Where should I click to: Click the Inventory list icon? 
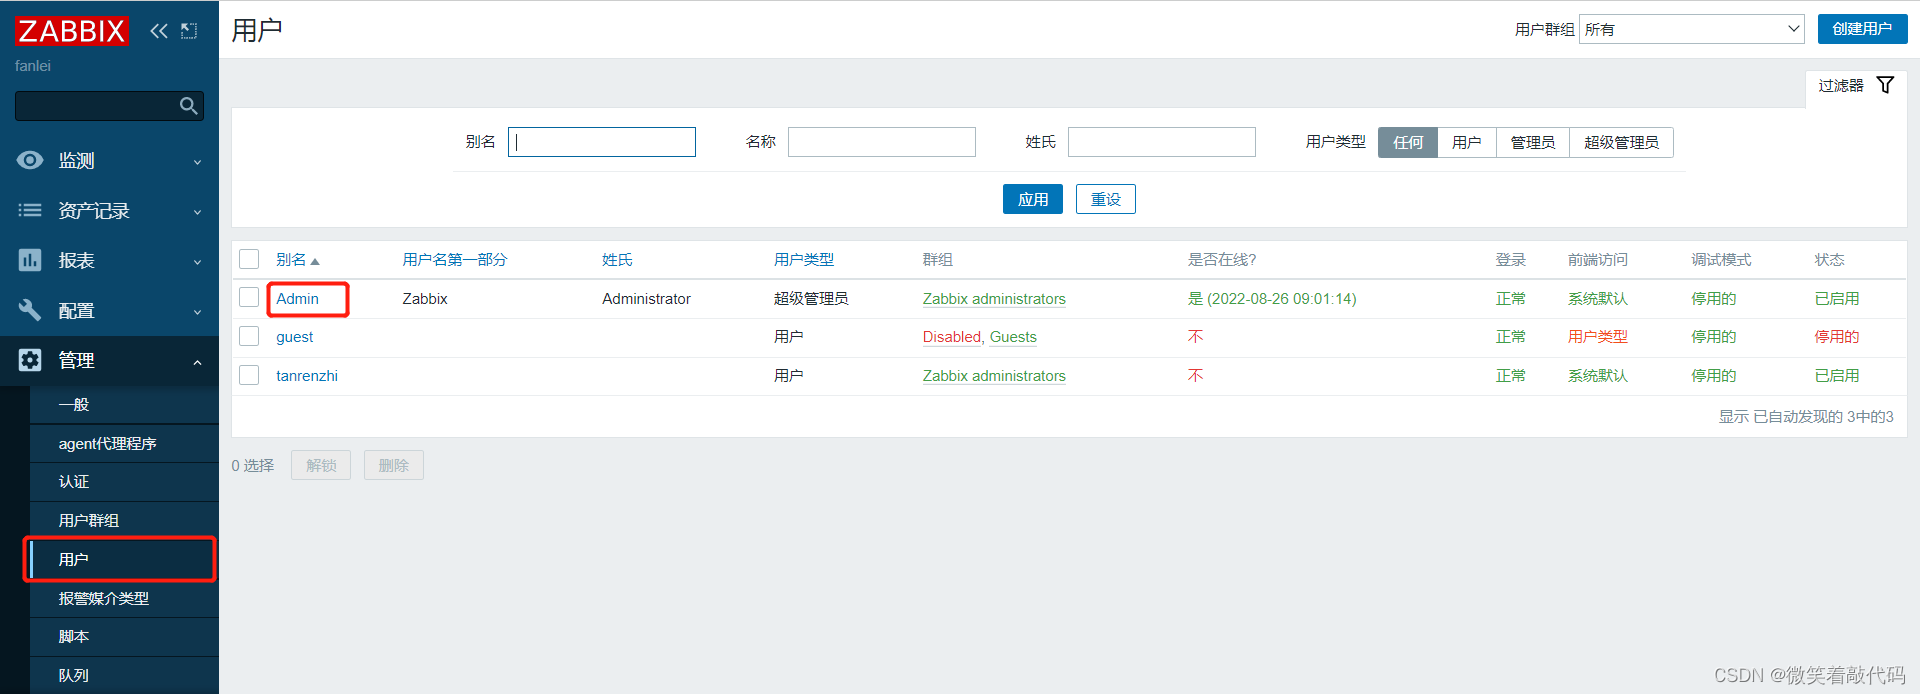pos(30,210)
